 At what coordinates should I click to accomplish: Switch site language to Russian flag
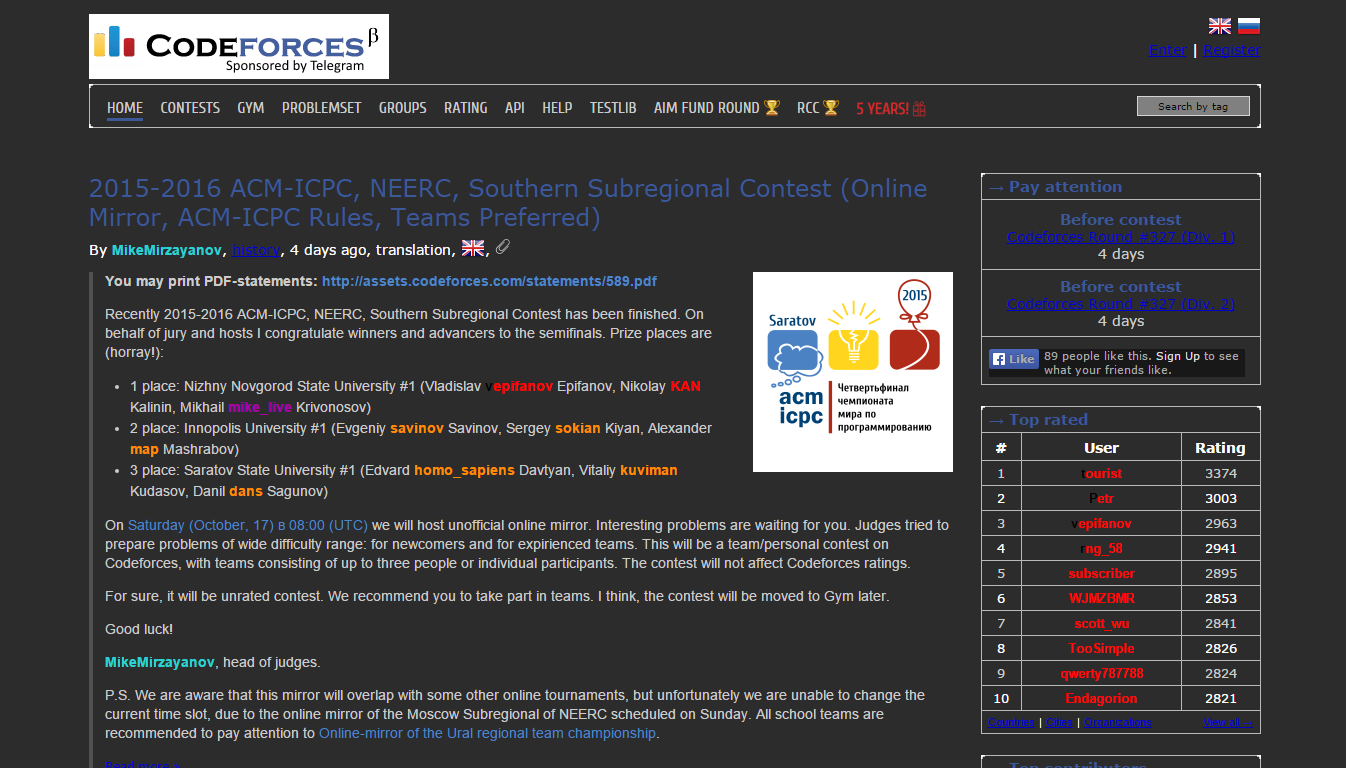(1249, 26)
